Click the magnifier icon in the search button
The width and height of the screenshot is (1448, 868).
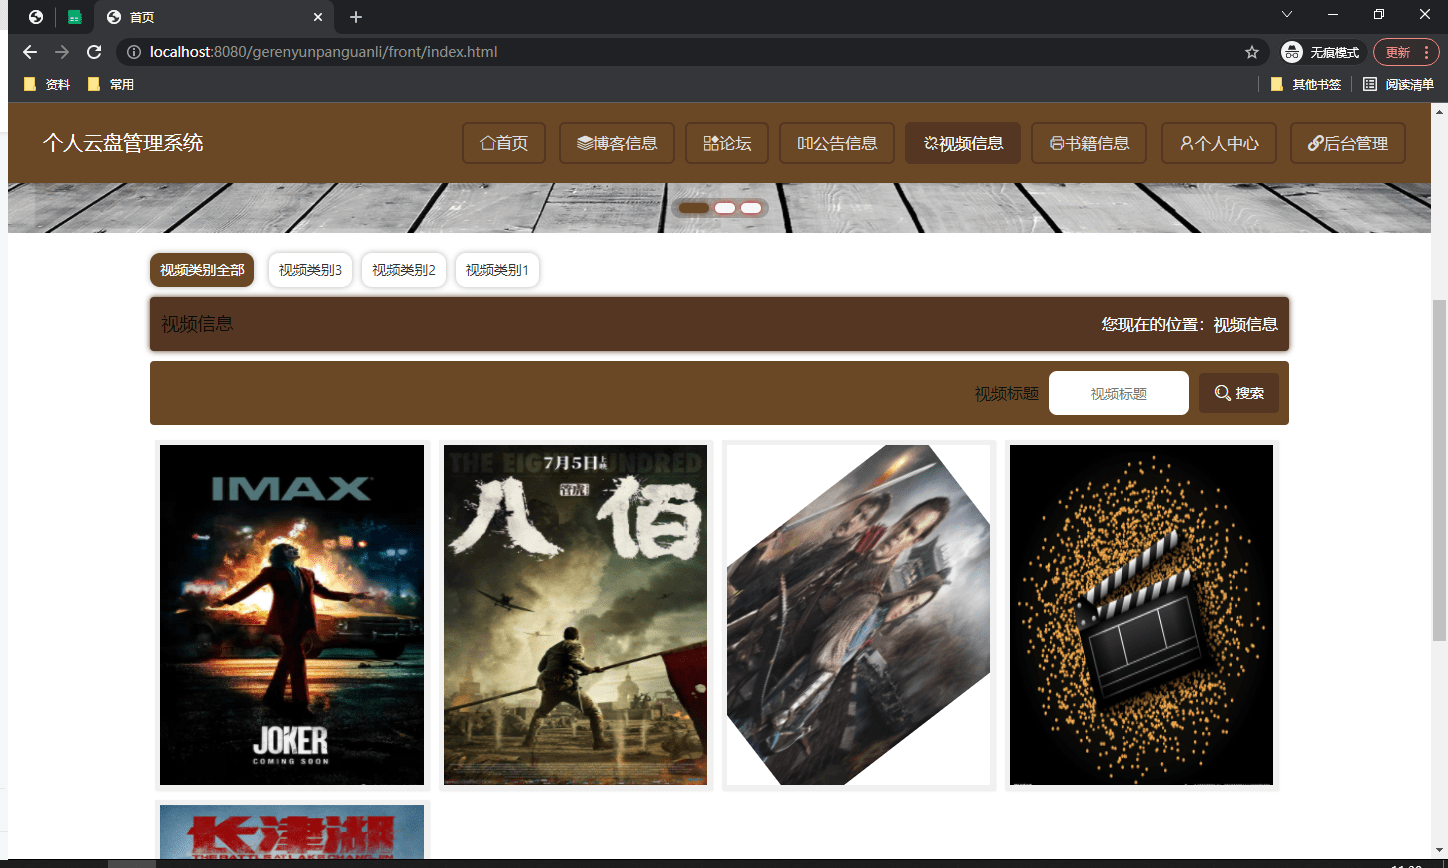1221,392
